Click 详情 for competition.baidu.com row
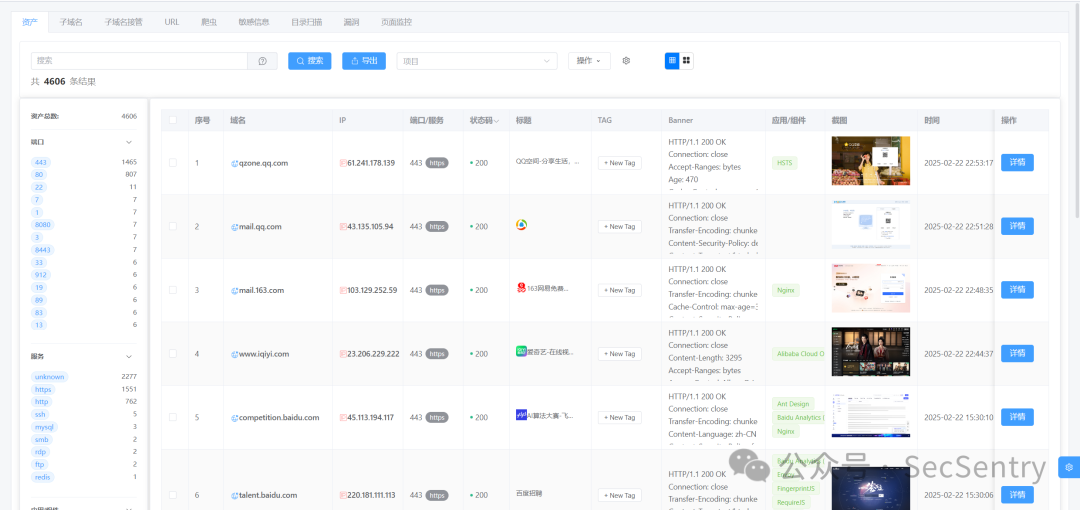 pos(1017,417)
